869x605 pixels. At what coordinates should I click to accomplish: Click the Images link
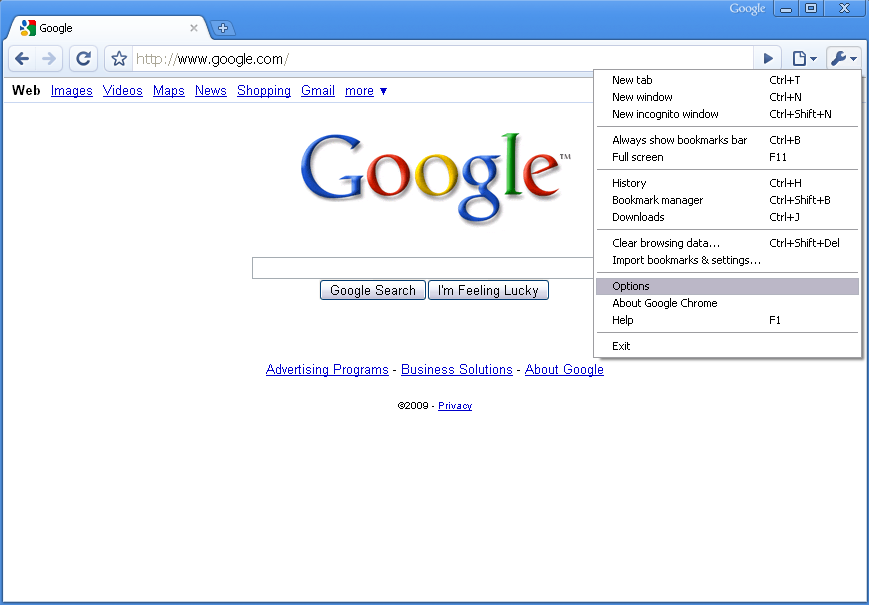click(x=71, y=90)
